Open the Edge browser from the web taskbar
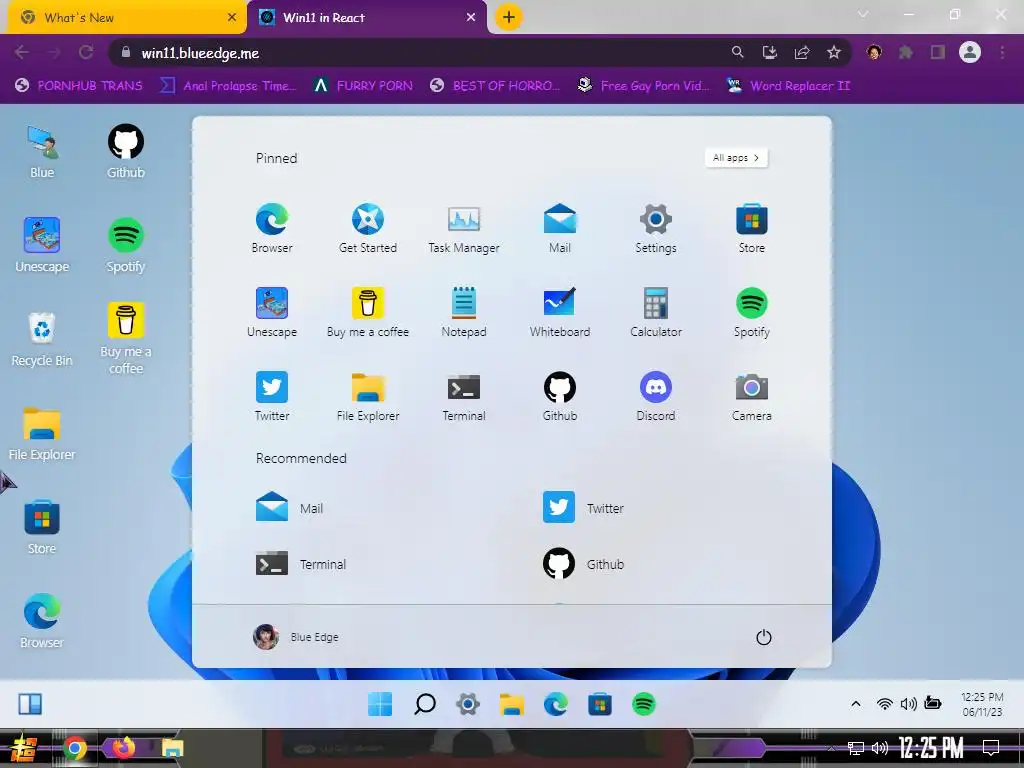The height and width of the screenshot is (768, 1024). pyautogui.click(x=556, y=704)
